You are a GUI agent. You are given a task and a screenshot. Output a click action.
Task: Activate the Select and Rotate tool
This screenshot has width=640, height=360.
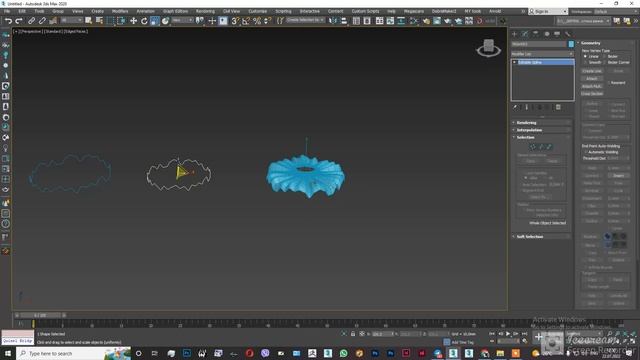point(144,21)
